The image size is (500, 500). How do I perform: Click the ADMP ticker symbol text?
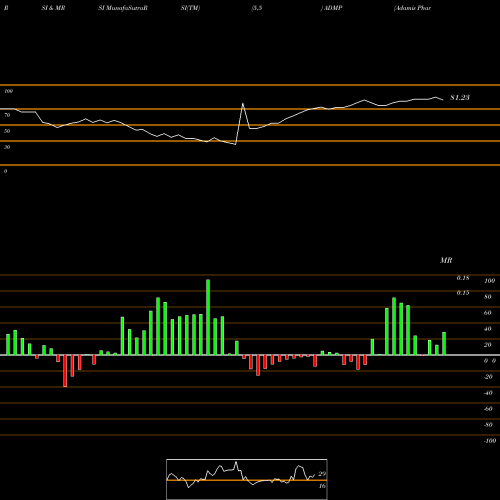click(x=333, y=8)
